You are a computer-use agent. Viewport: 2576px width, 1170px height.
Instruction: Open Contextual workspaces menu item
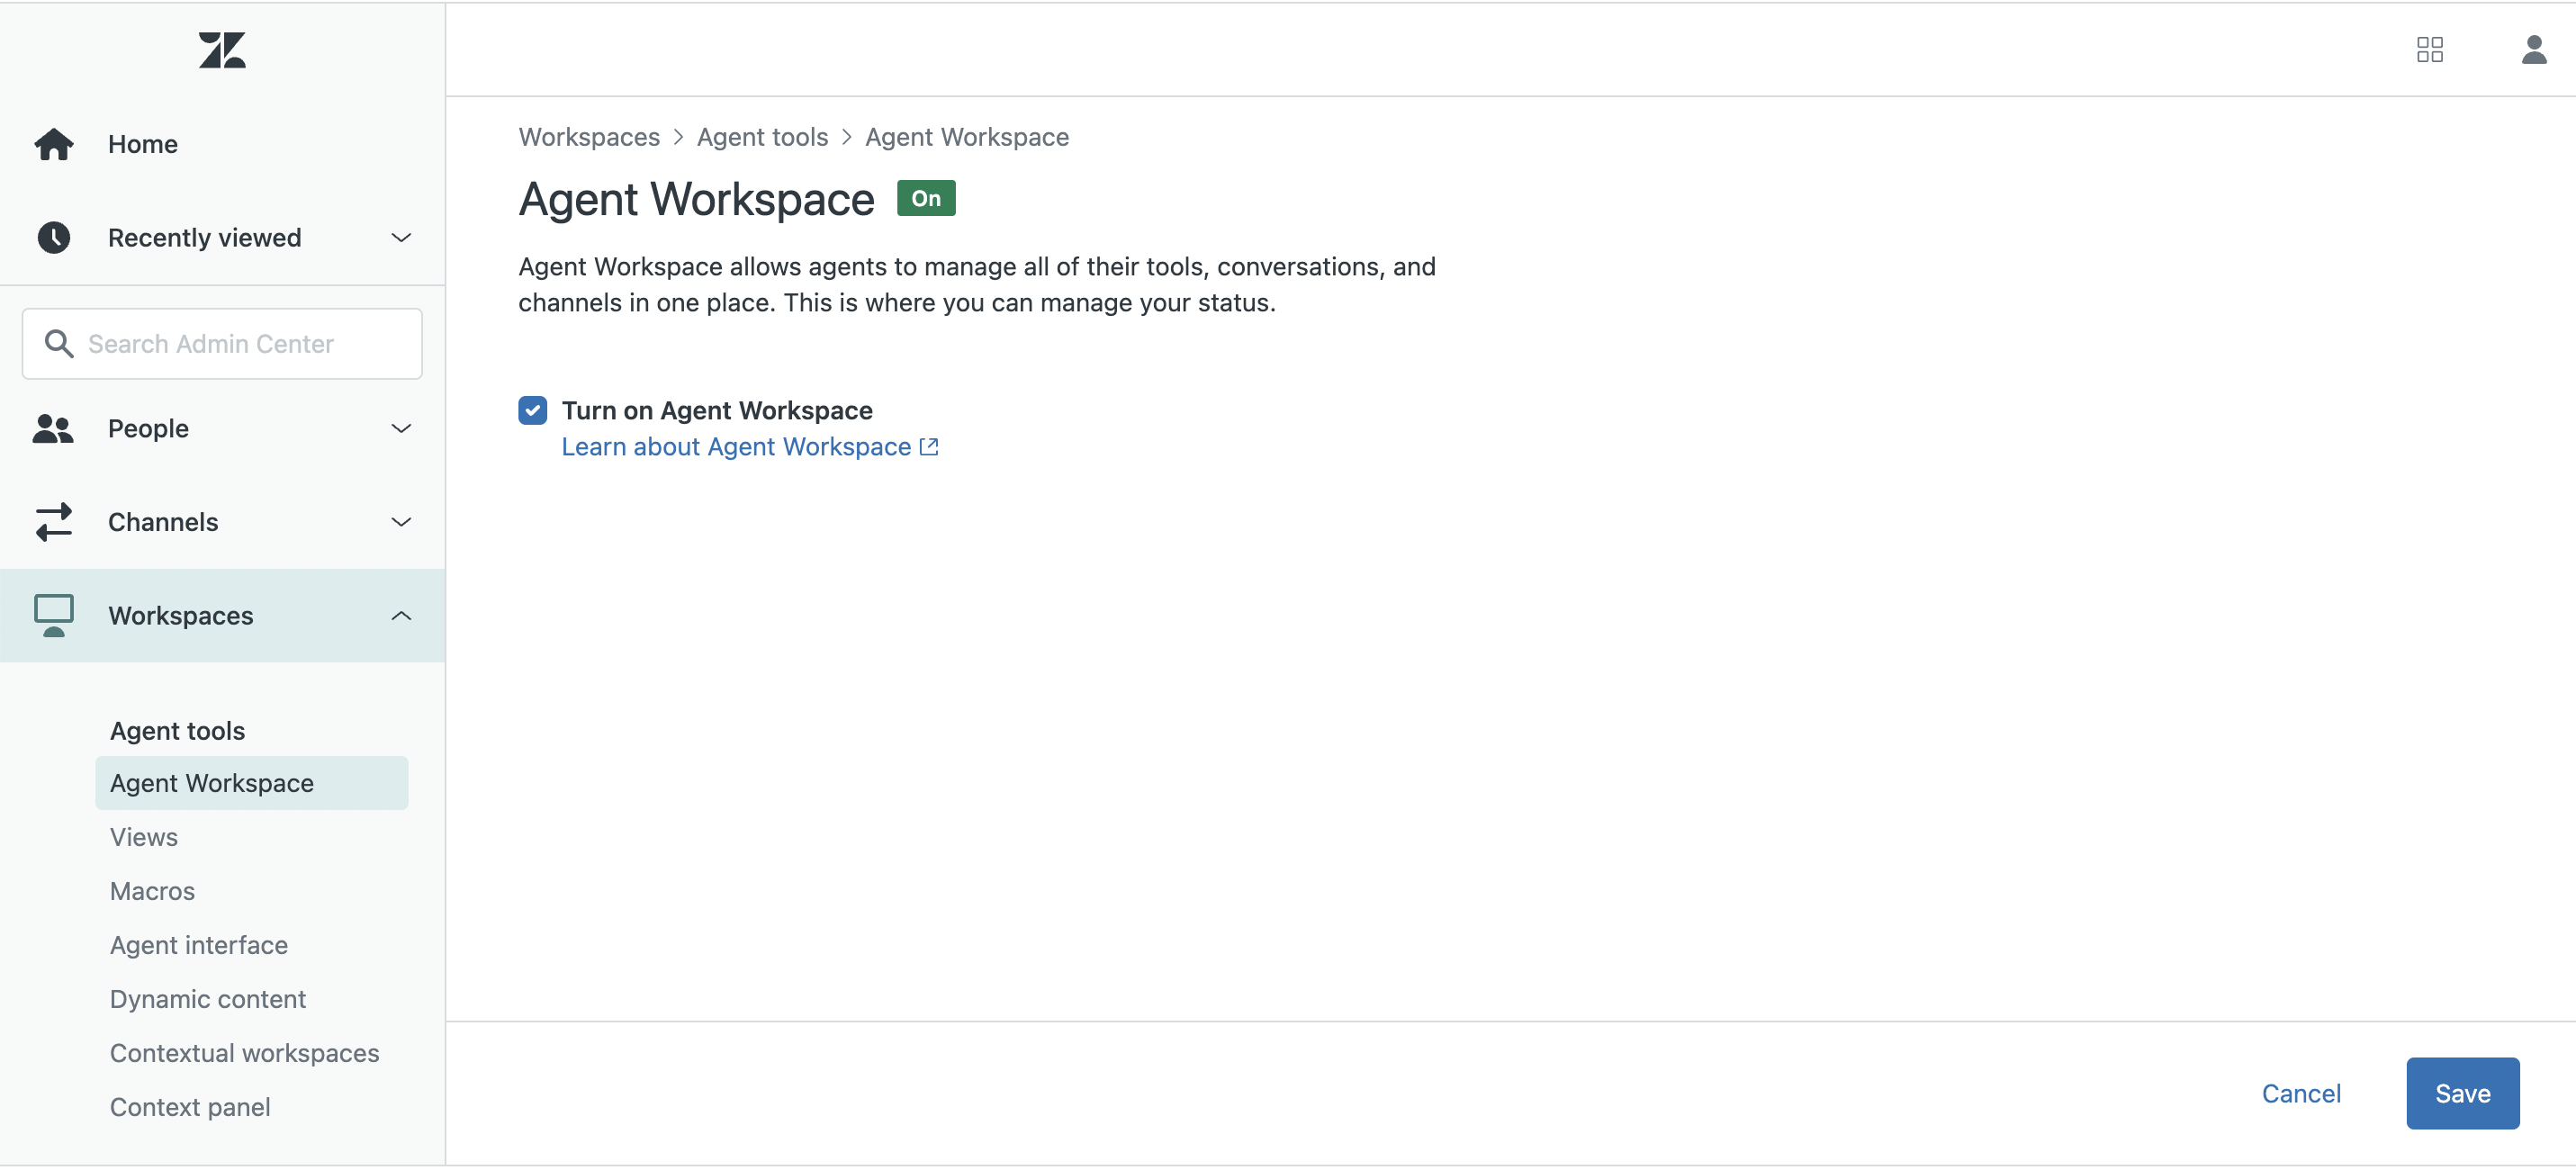click(x=245, y=1054)
